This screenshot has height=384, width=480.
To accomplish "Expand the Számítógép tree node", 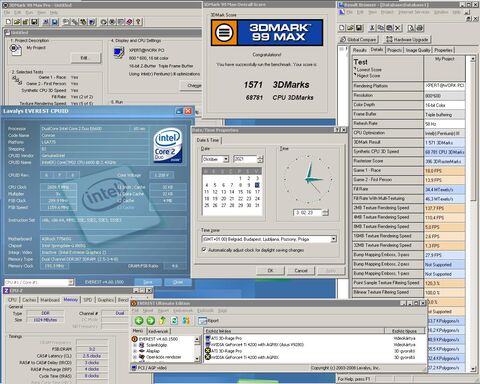I will pos(135,345).
